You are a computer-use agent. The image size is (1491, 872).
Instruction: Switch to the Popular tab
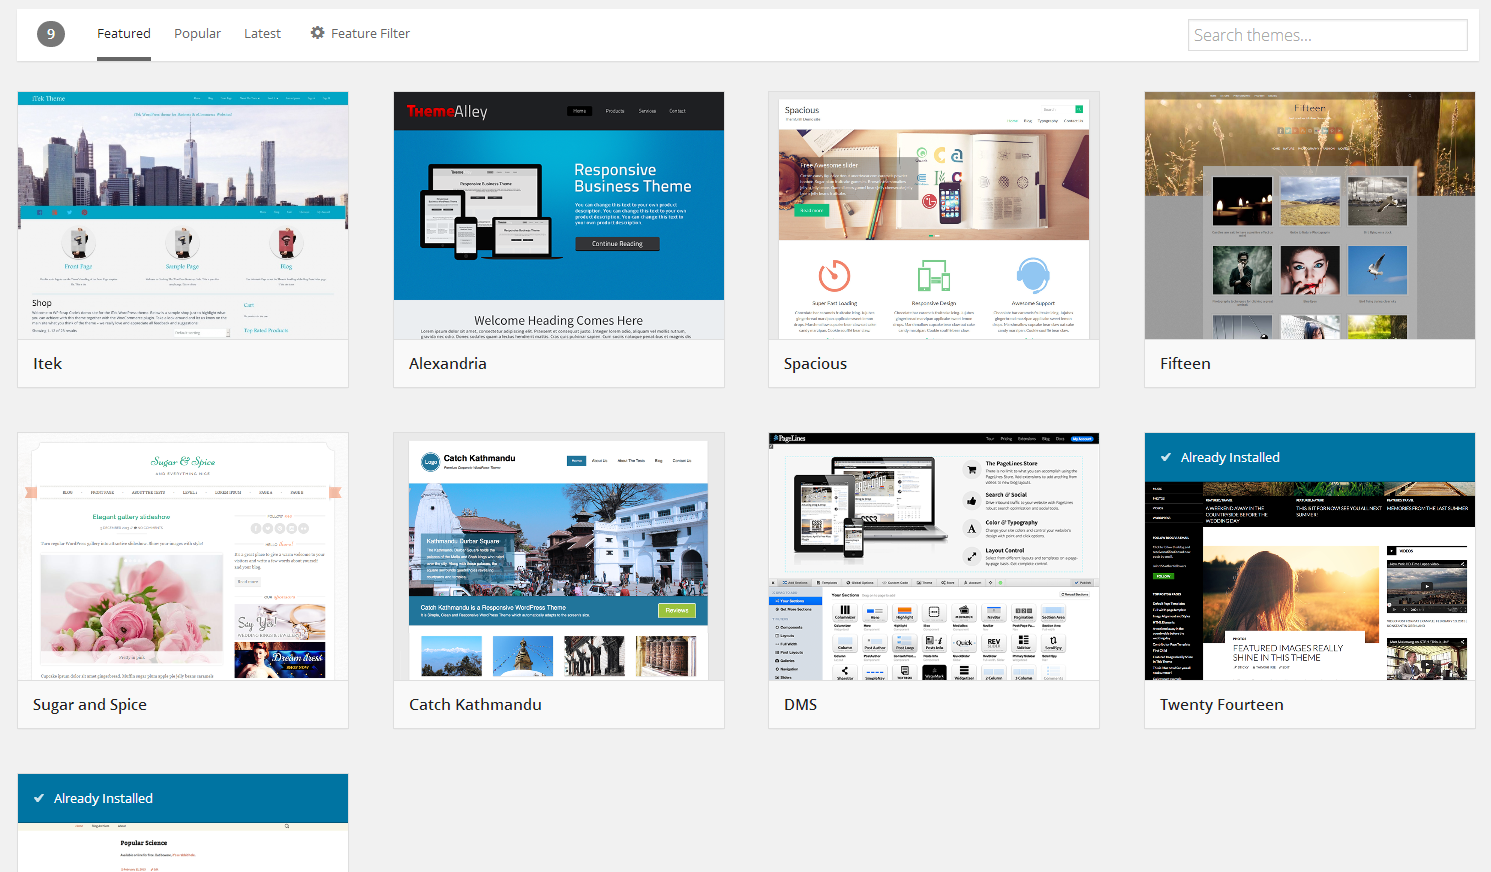tap(197, 33)
